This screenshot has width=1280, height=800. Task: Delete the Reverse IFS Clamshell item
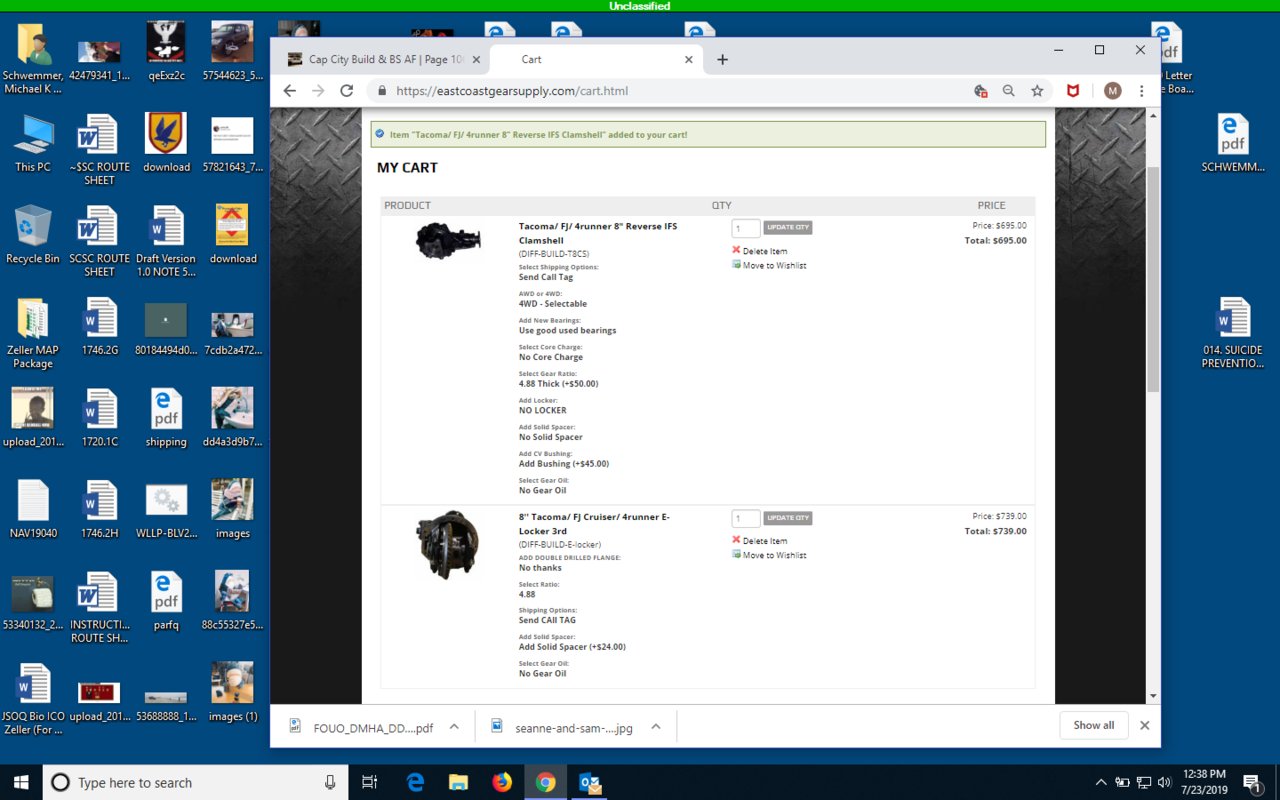(760, 251)
